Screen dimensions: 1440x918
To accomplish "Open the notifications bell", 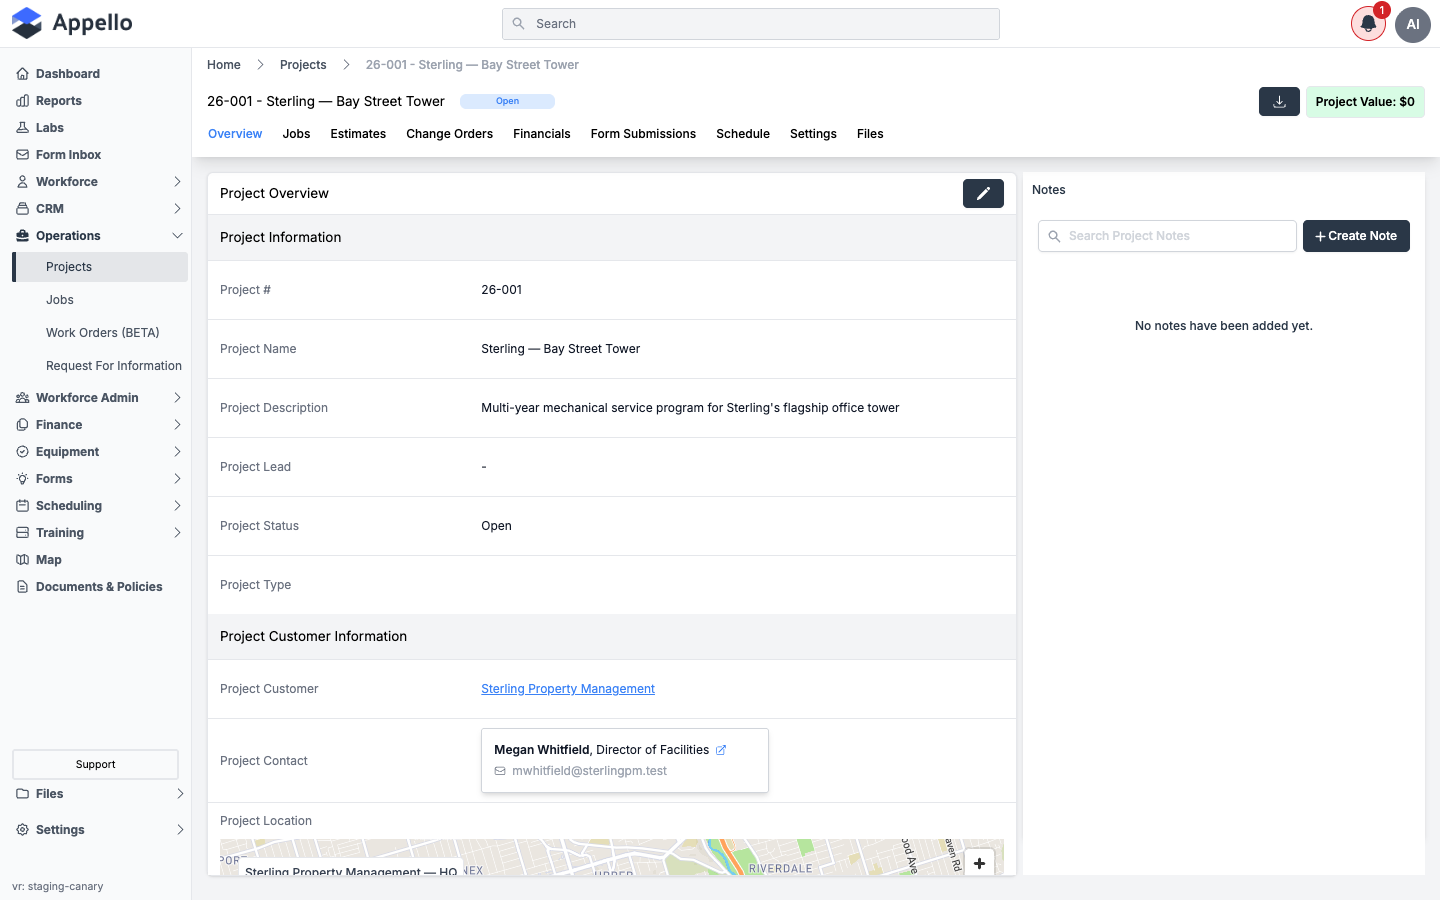I will (1368, 24).
